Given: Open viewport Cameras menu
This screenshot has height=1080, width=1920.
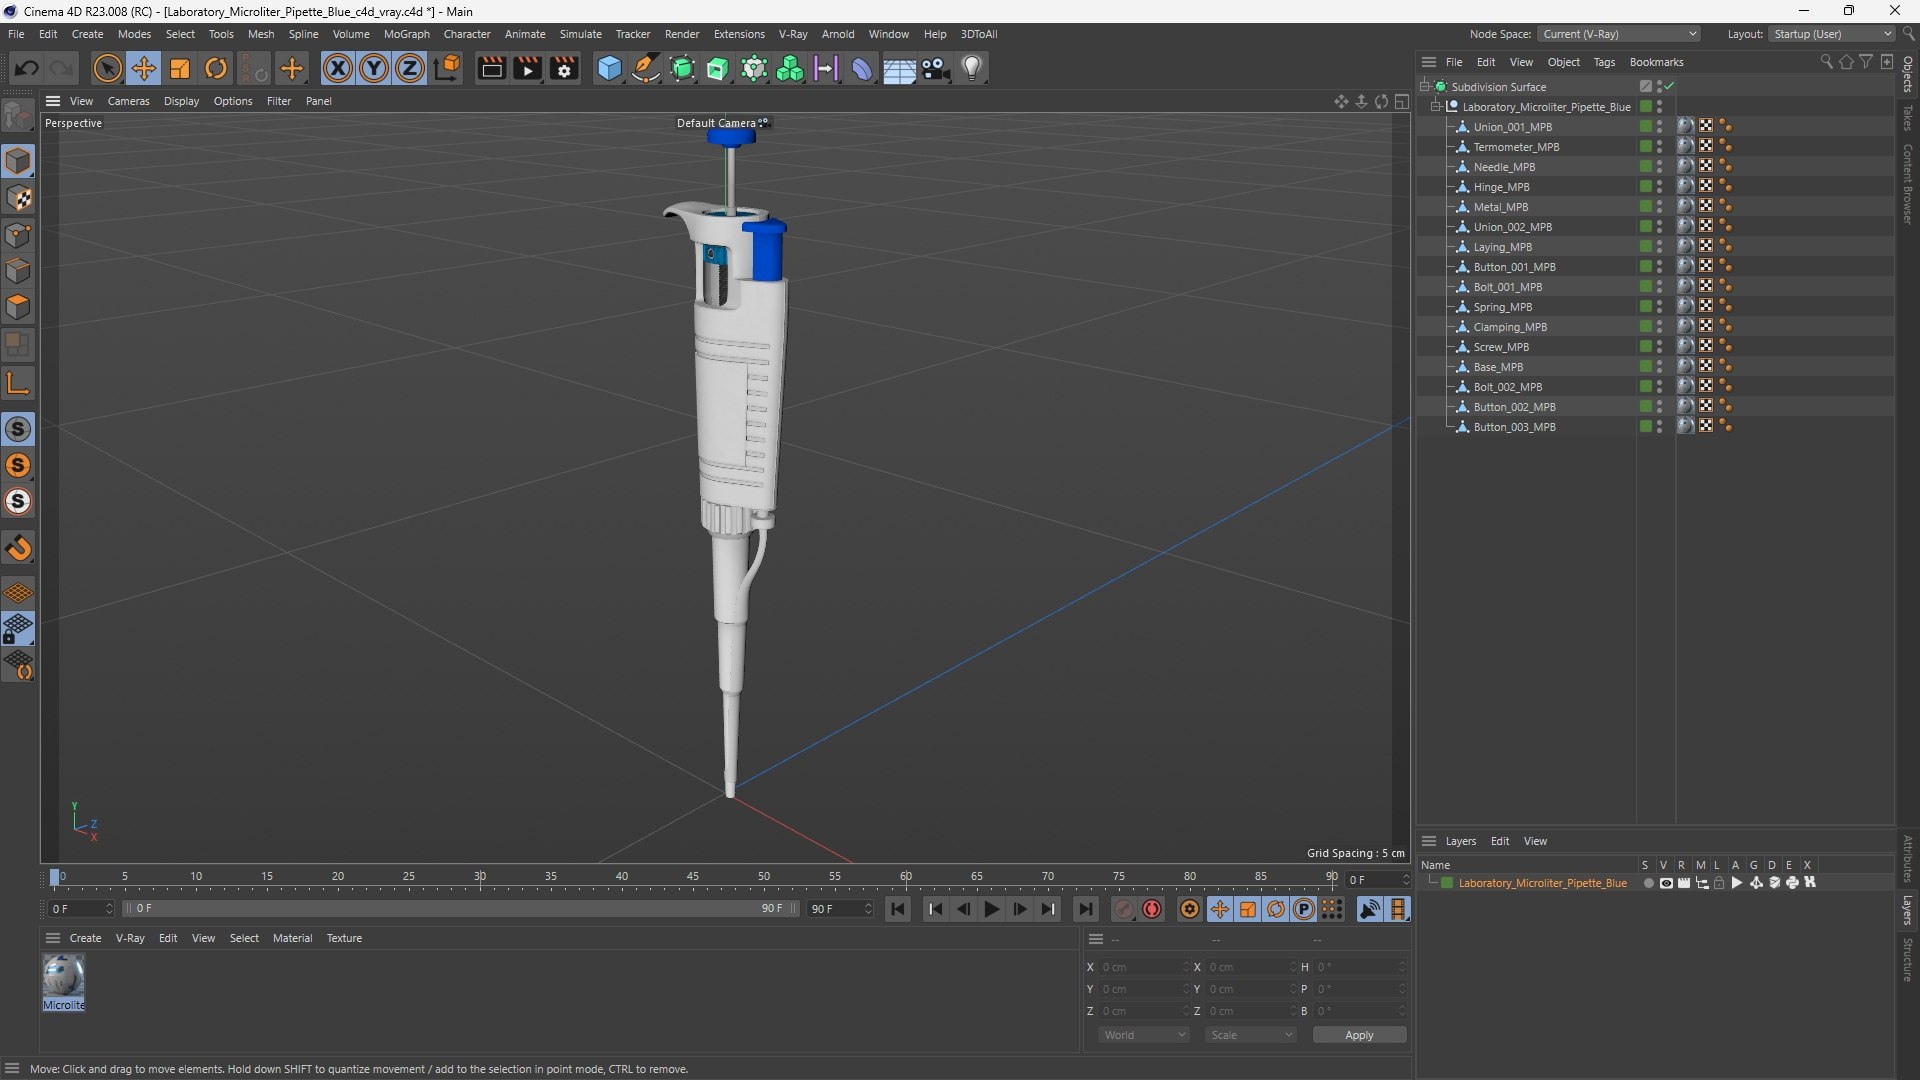Looking at the screenshot, I should pos(128,101).
